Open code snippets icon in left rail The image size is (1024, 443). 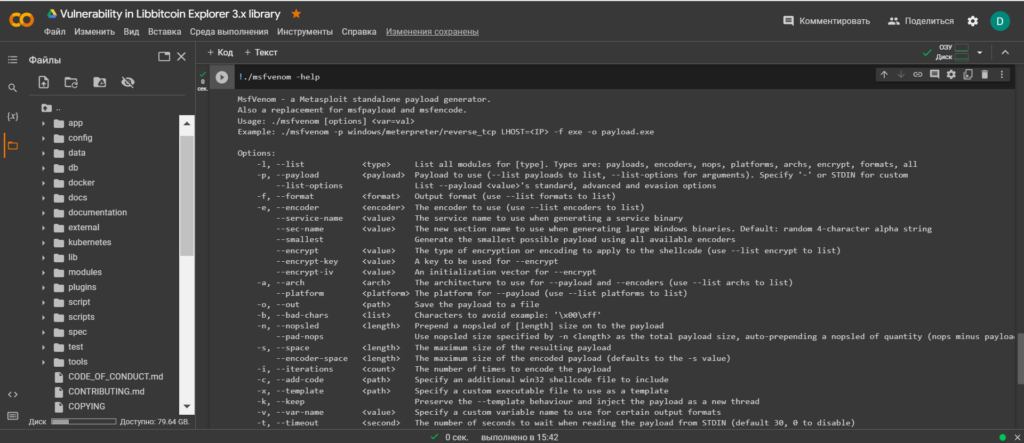click(x=12, y=394)
